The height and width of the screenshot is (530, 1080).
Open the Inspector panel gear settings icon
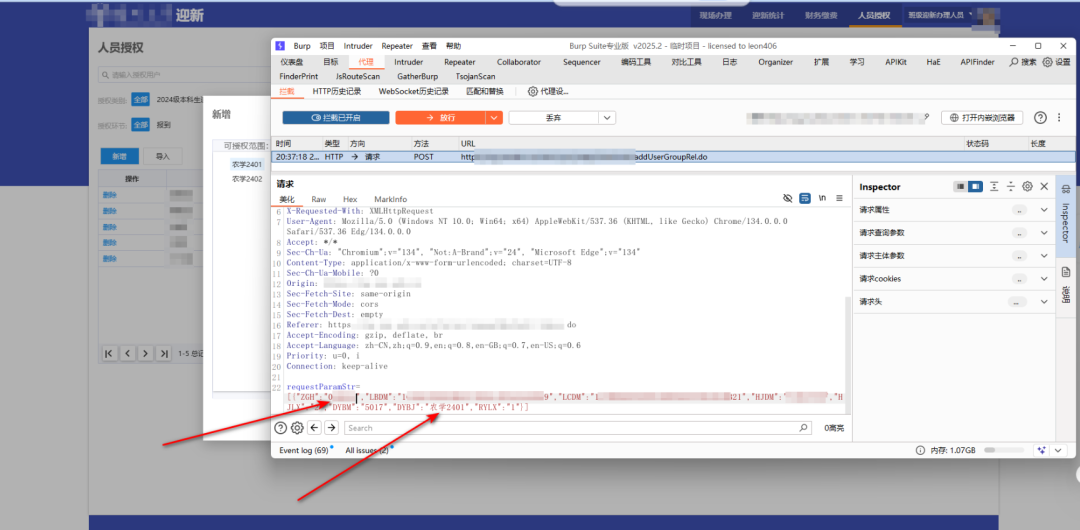tap(1027, 187)
